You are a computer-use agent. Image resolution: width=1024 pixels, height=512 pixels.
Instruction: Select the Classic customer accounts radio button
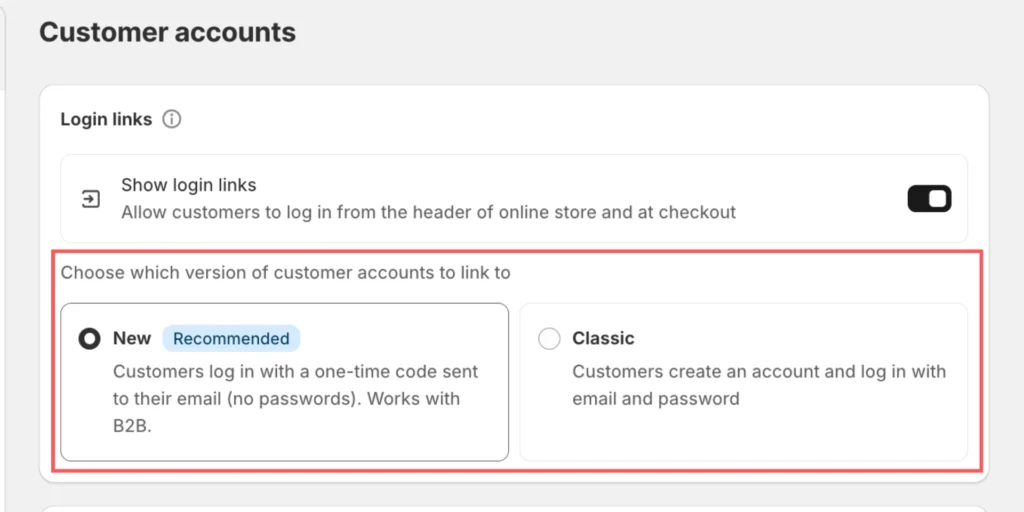coord(549,339)
